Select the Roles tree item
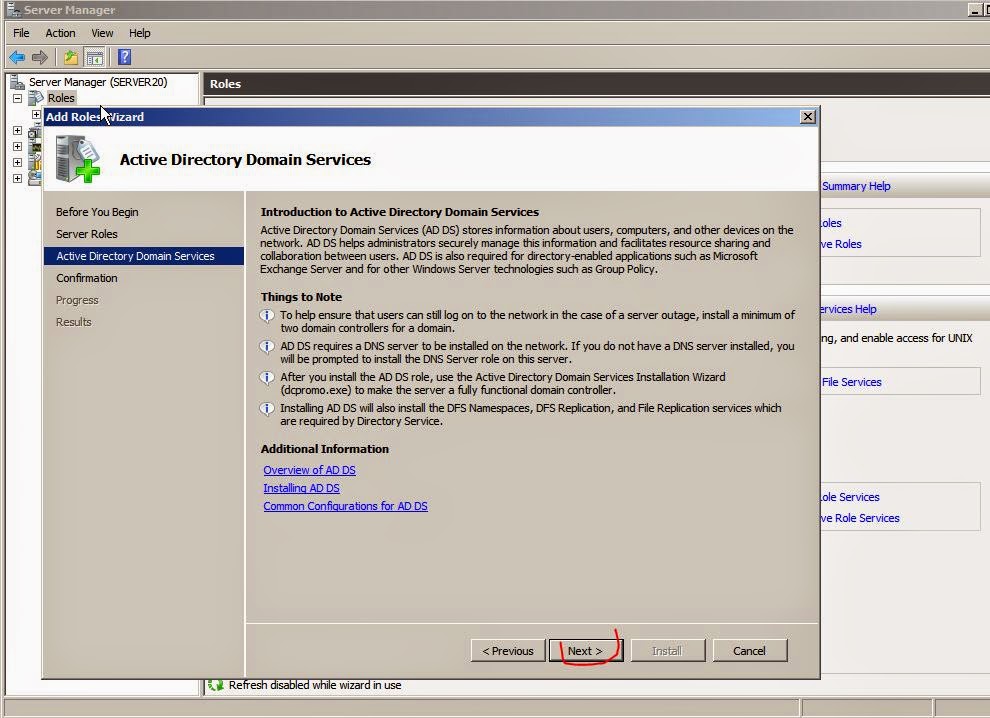The width and height of the screenshot is (990, 718). (61, 98)
